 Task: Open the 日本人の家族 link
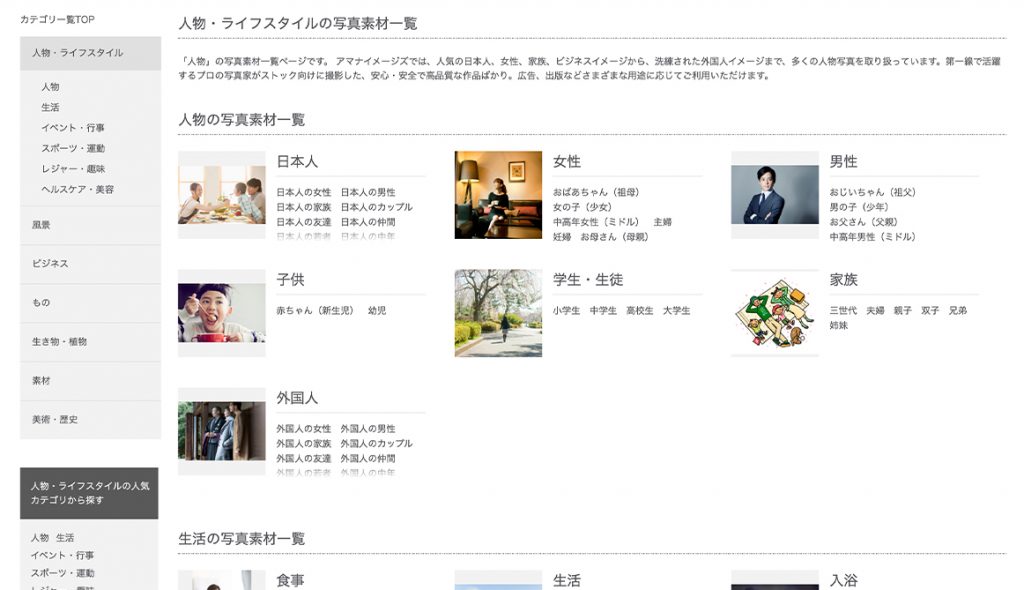(304, 207)
